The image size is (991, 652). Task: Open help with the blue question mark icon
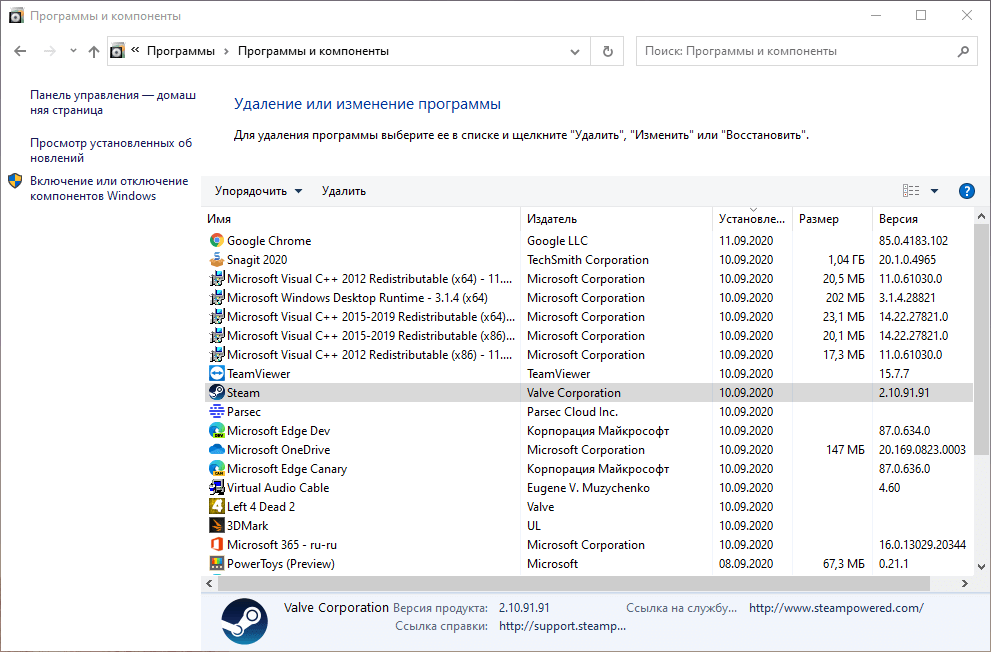(966, 191)
